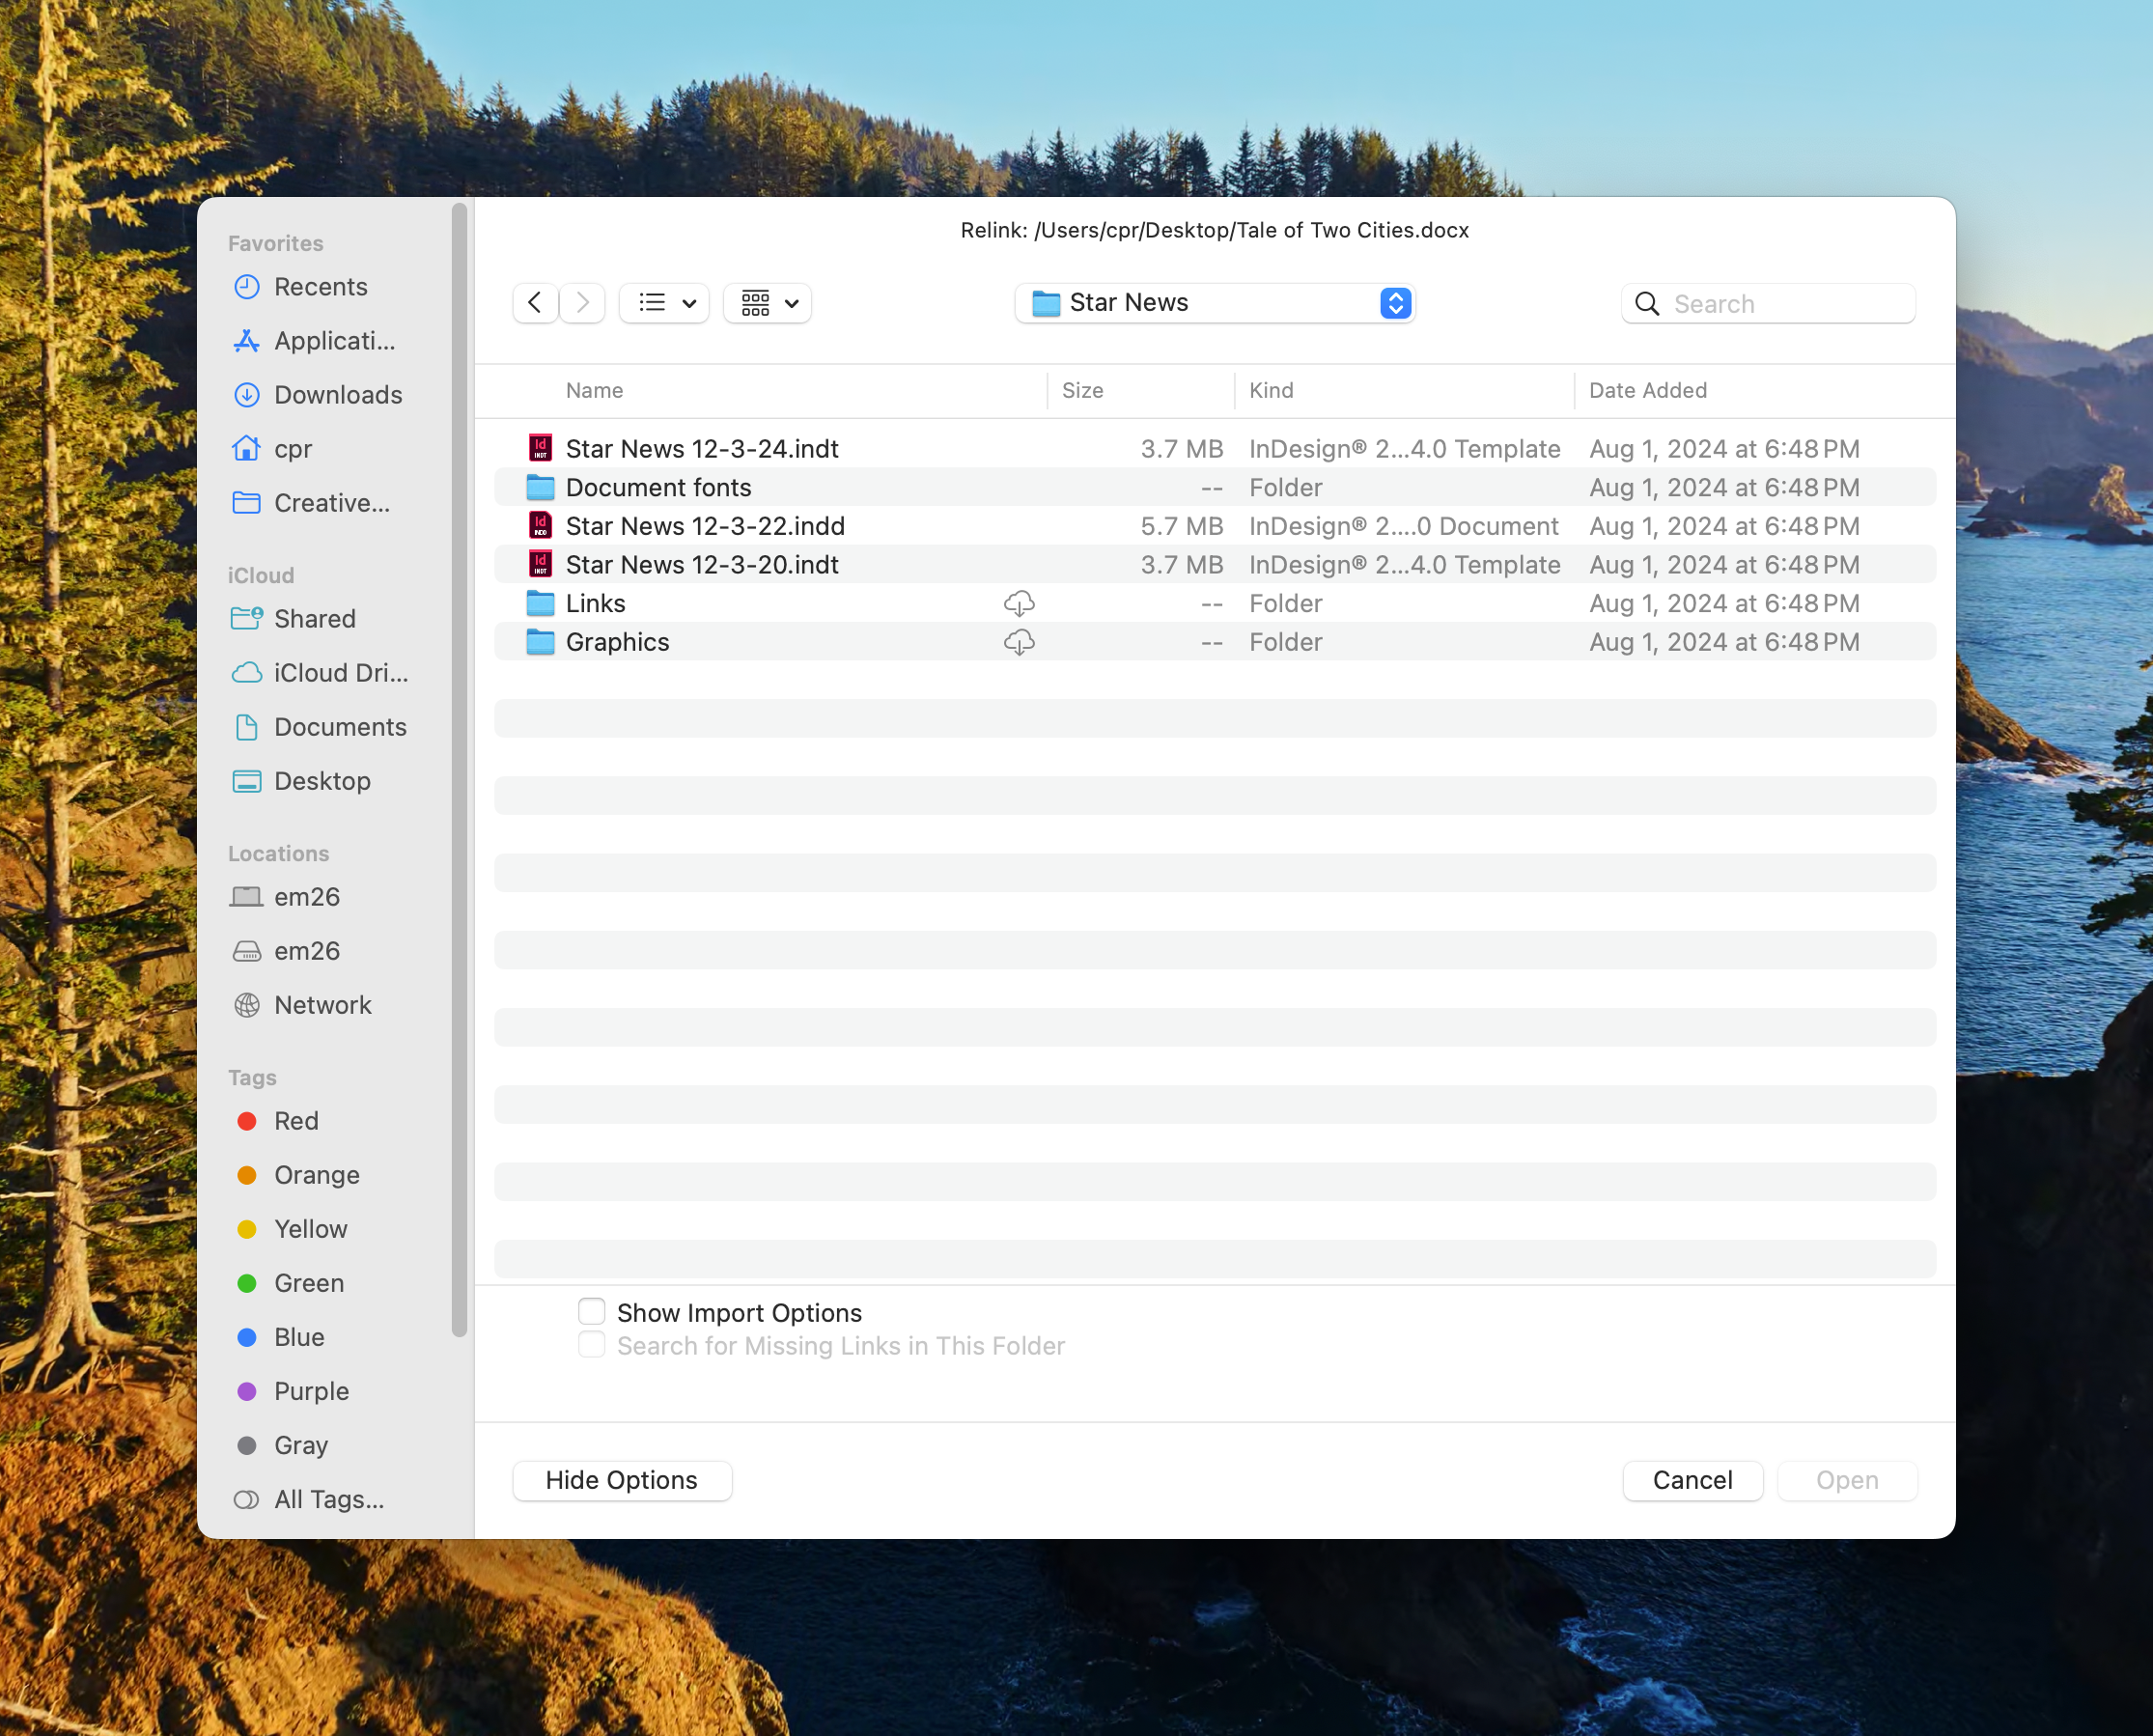Select the Red tag in sidebar

[296, 1121]
